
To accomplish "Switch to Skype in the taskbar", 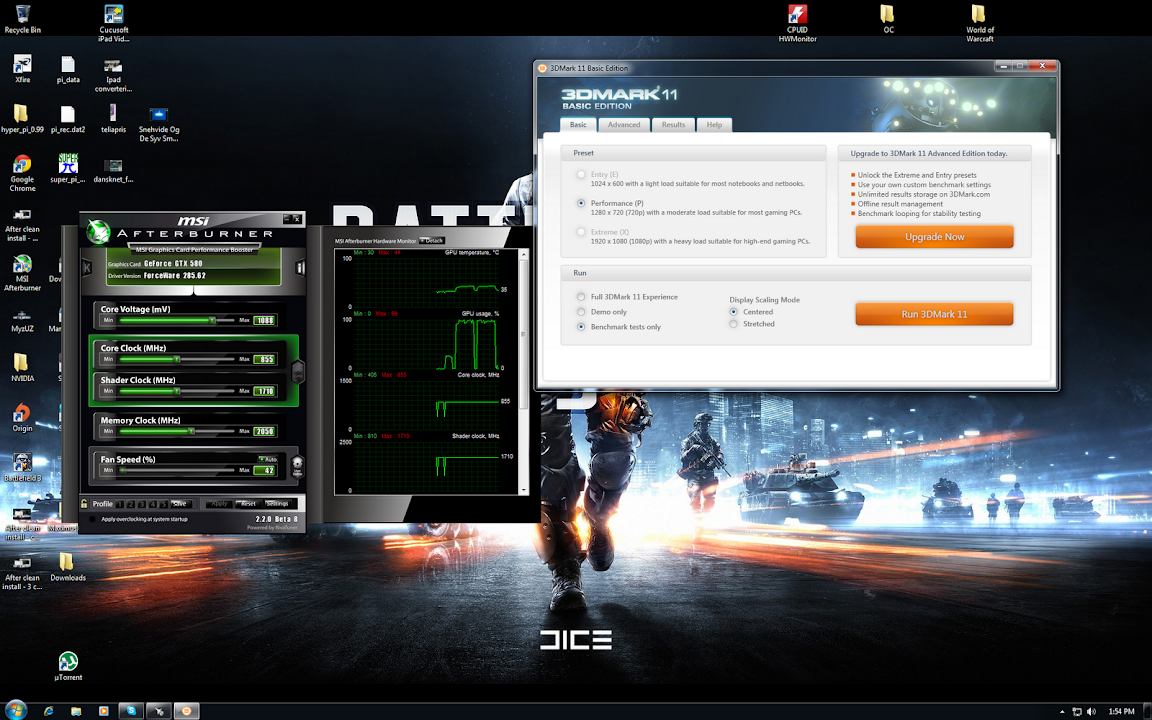I will 131,710.
